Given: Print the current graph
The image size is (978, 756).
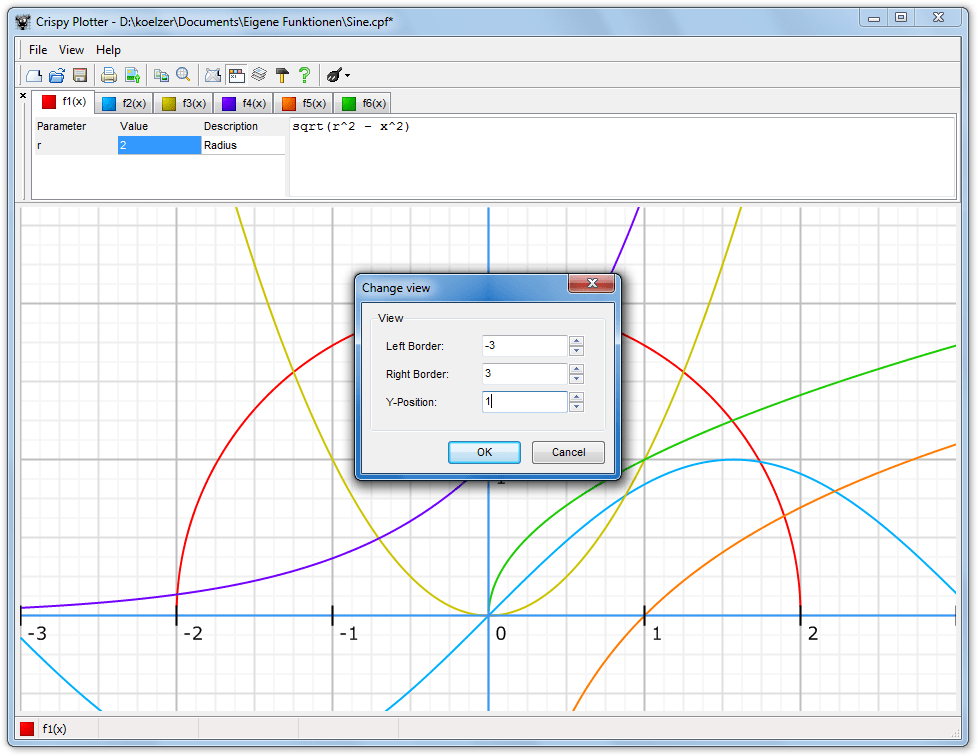Looking at the screenshot, I should (x=108, y=75).
